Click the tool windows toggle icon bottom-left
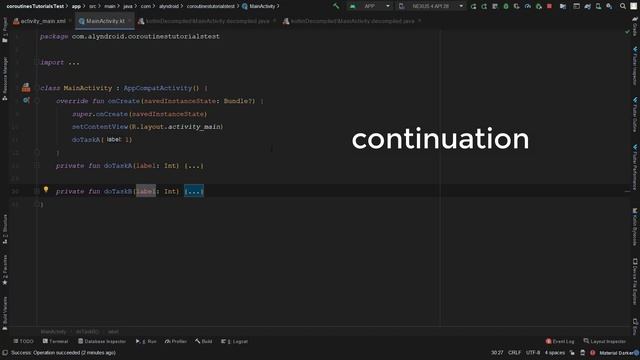The image size is (640, 360). 5,353
